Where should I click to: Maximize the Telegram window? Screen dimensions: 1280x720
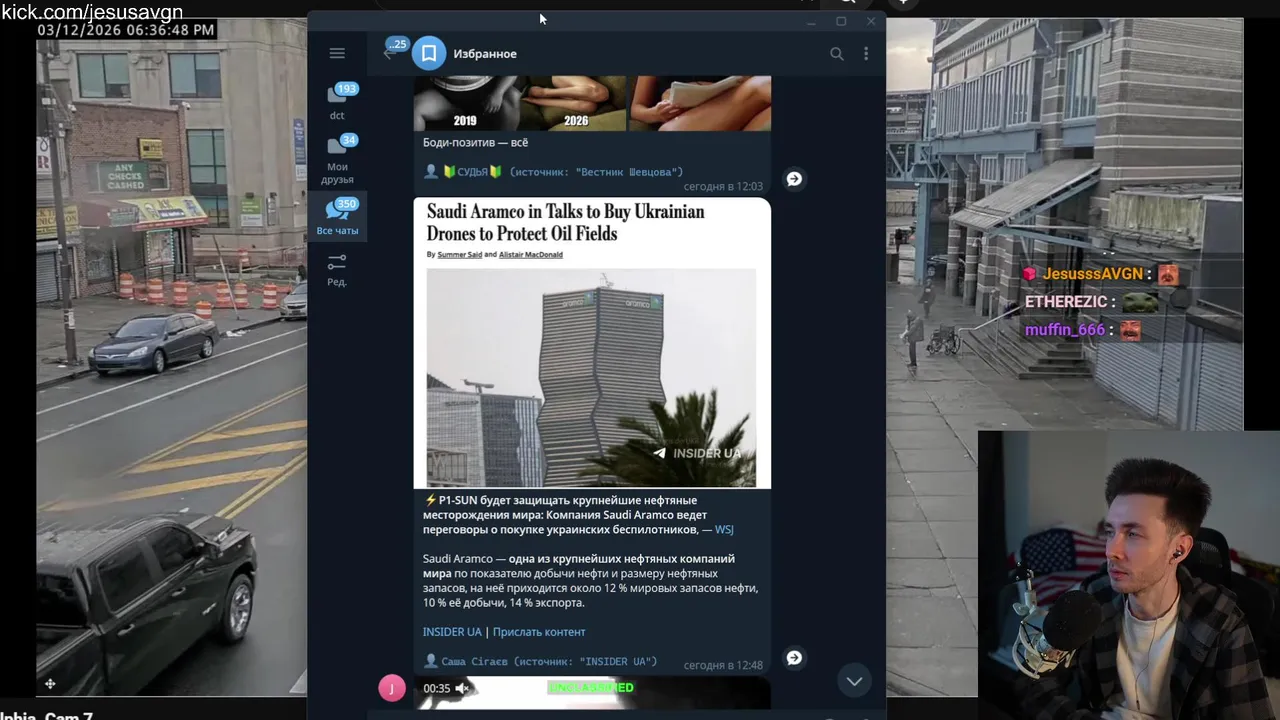841,21
